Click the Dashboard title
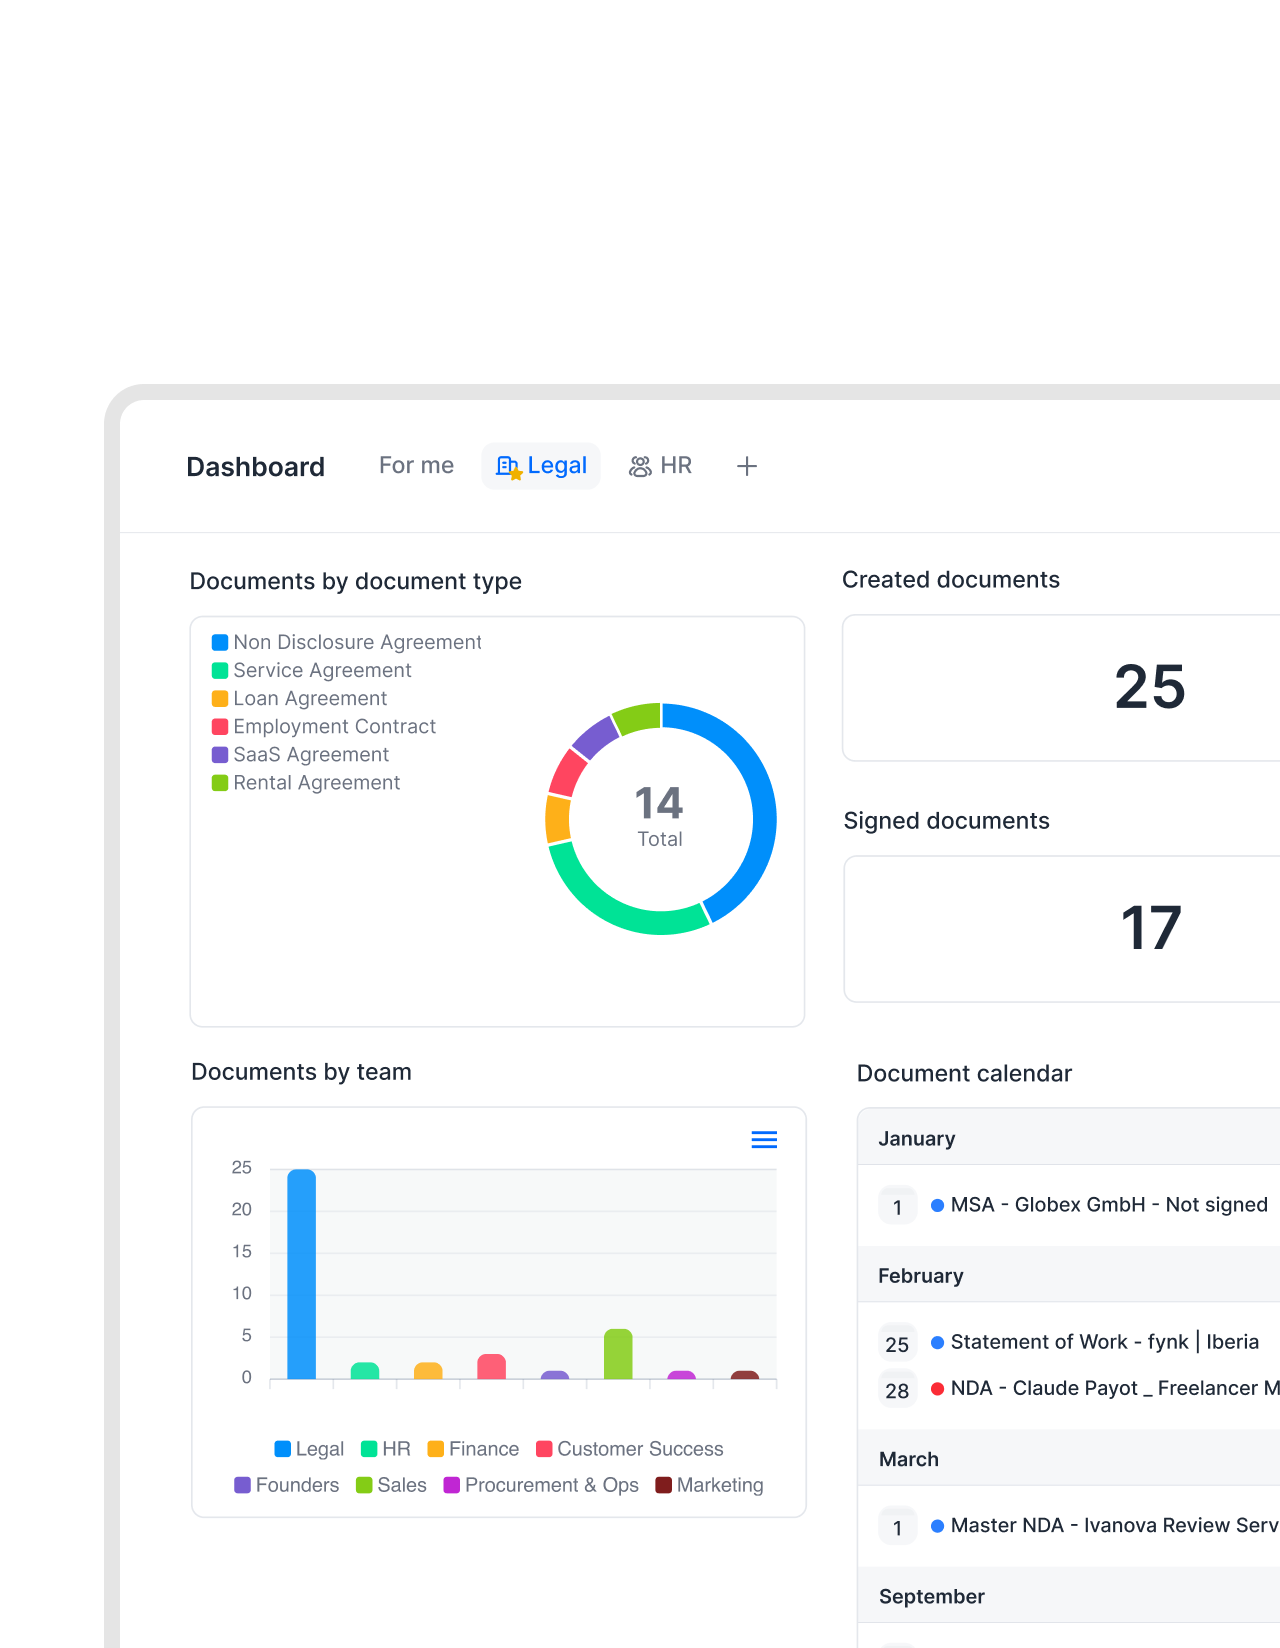Viewport: 1280px width, 1648px height. 255,467
